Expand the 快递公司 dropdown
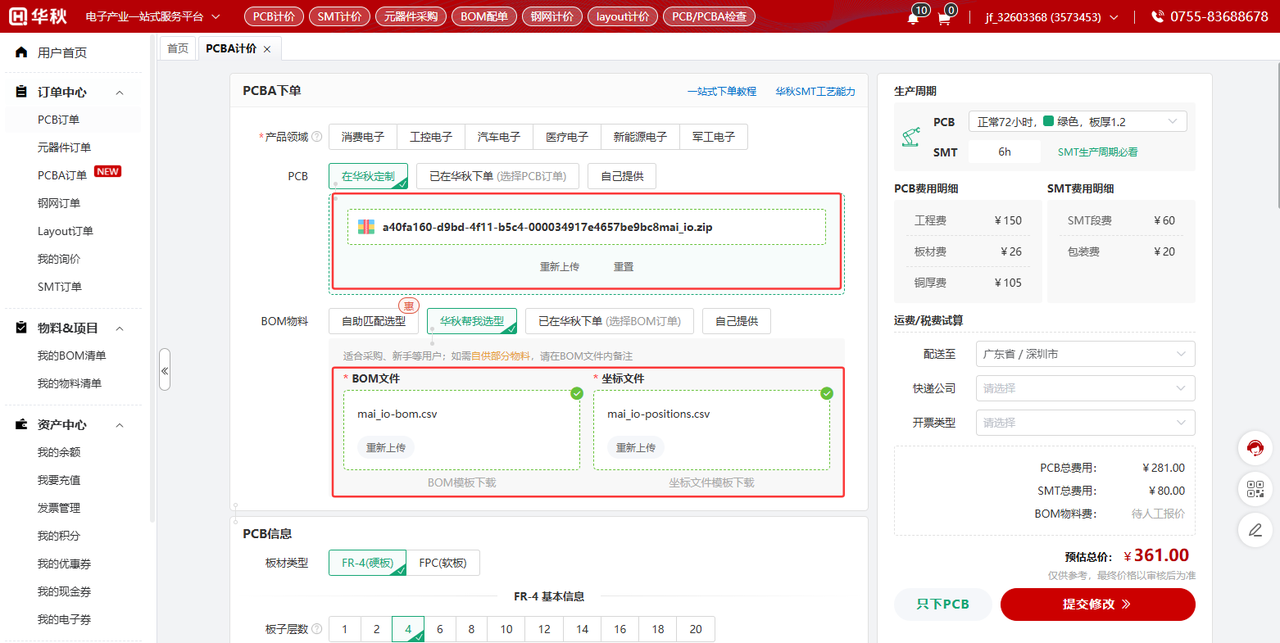 tap(1085, 388)
